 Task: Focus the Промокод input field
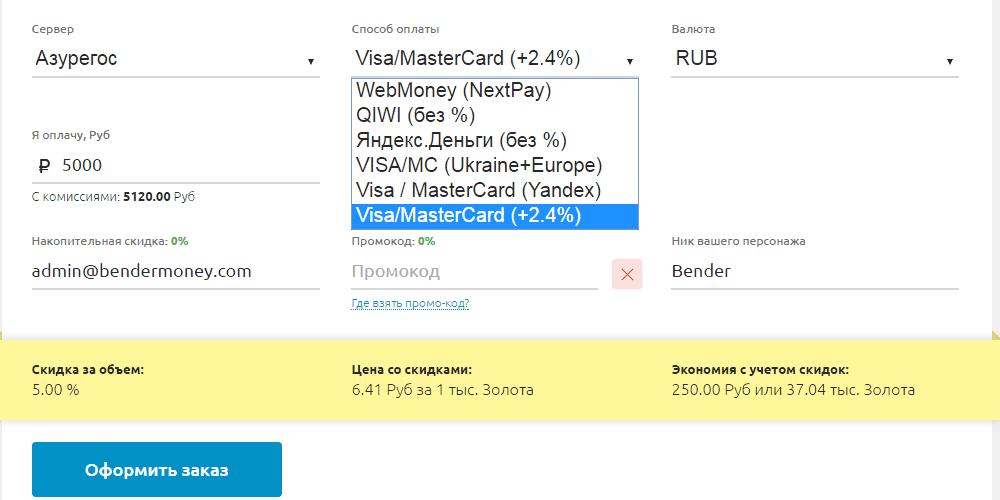[x=474, y=272]
